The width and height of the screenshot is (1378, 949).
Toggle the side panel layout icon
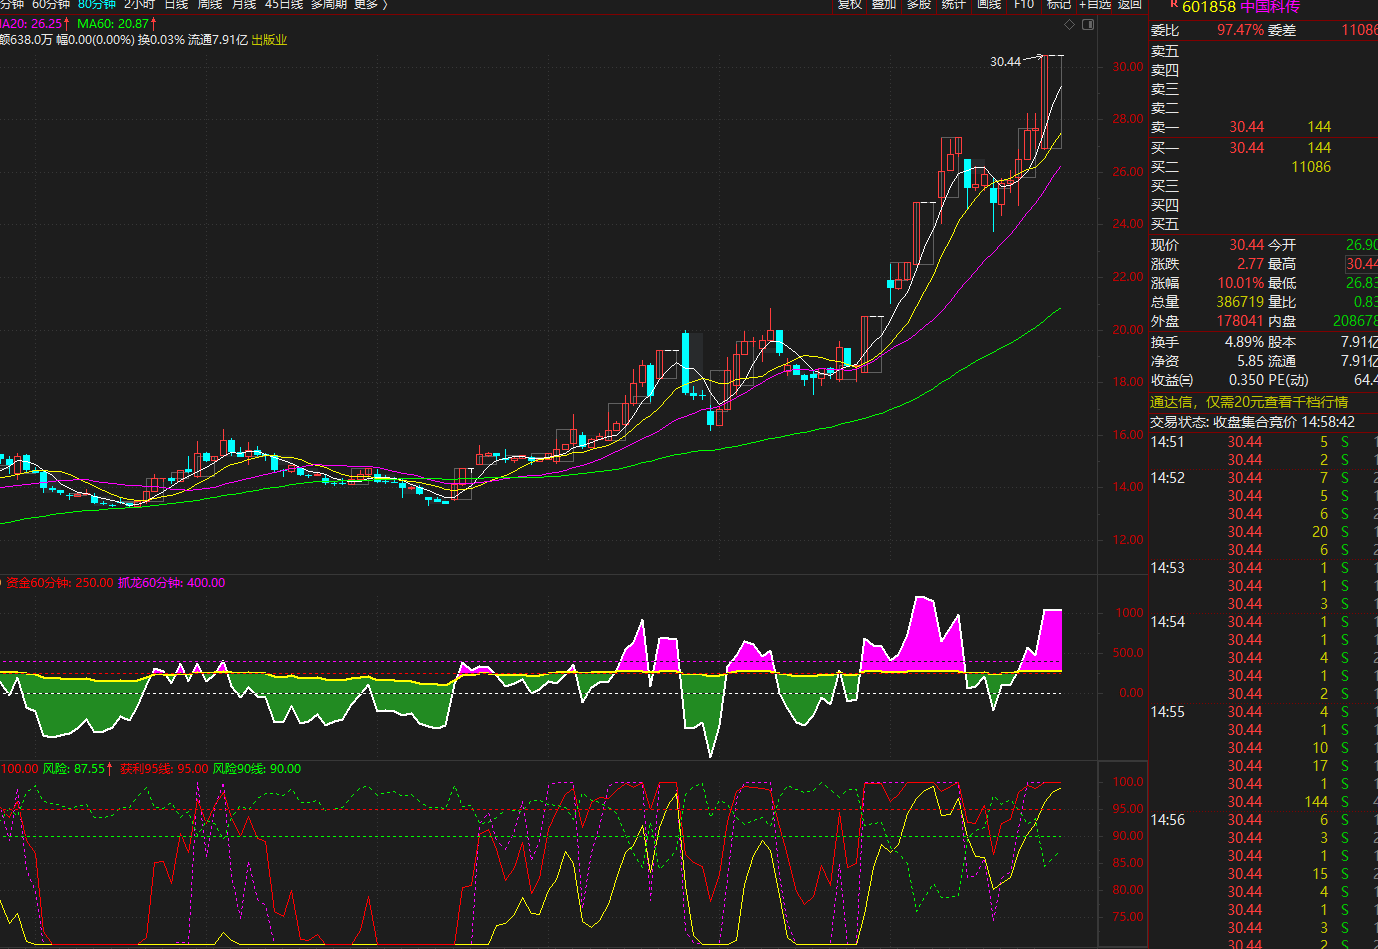tap(1088, 25)
